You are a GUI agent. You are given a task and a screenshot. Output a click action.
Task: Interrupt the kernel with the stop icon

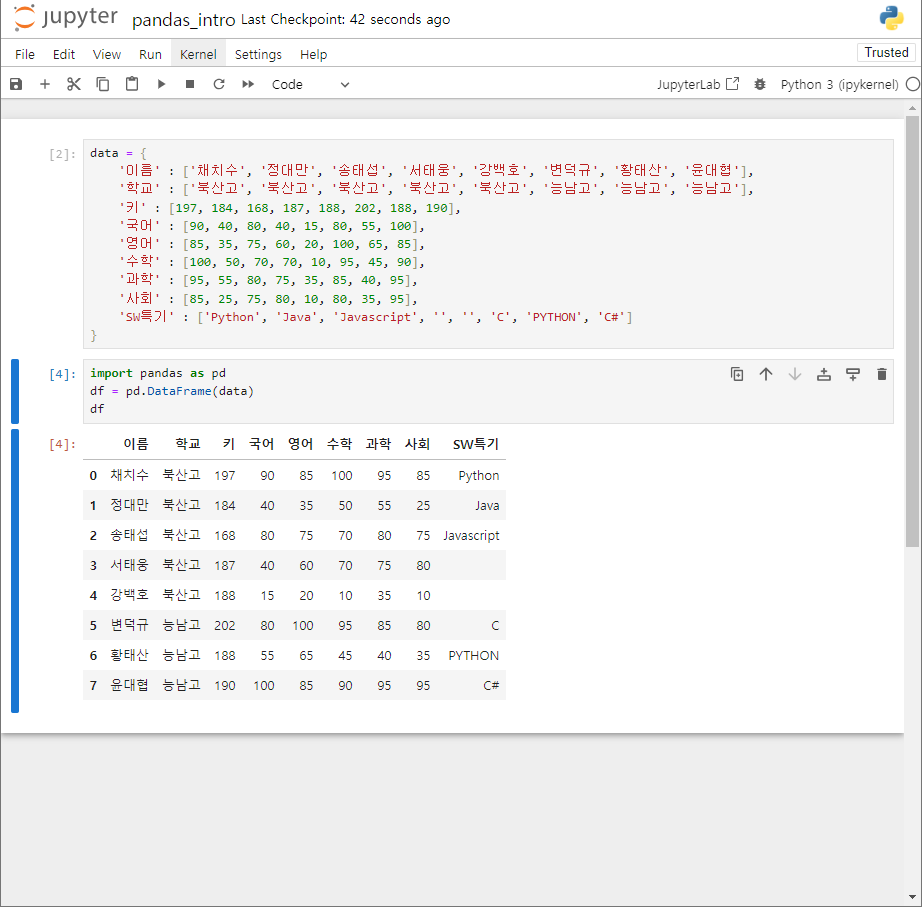pyautogui.click(x=190, y=84)
